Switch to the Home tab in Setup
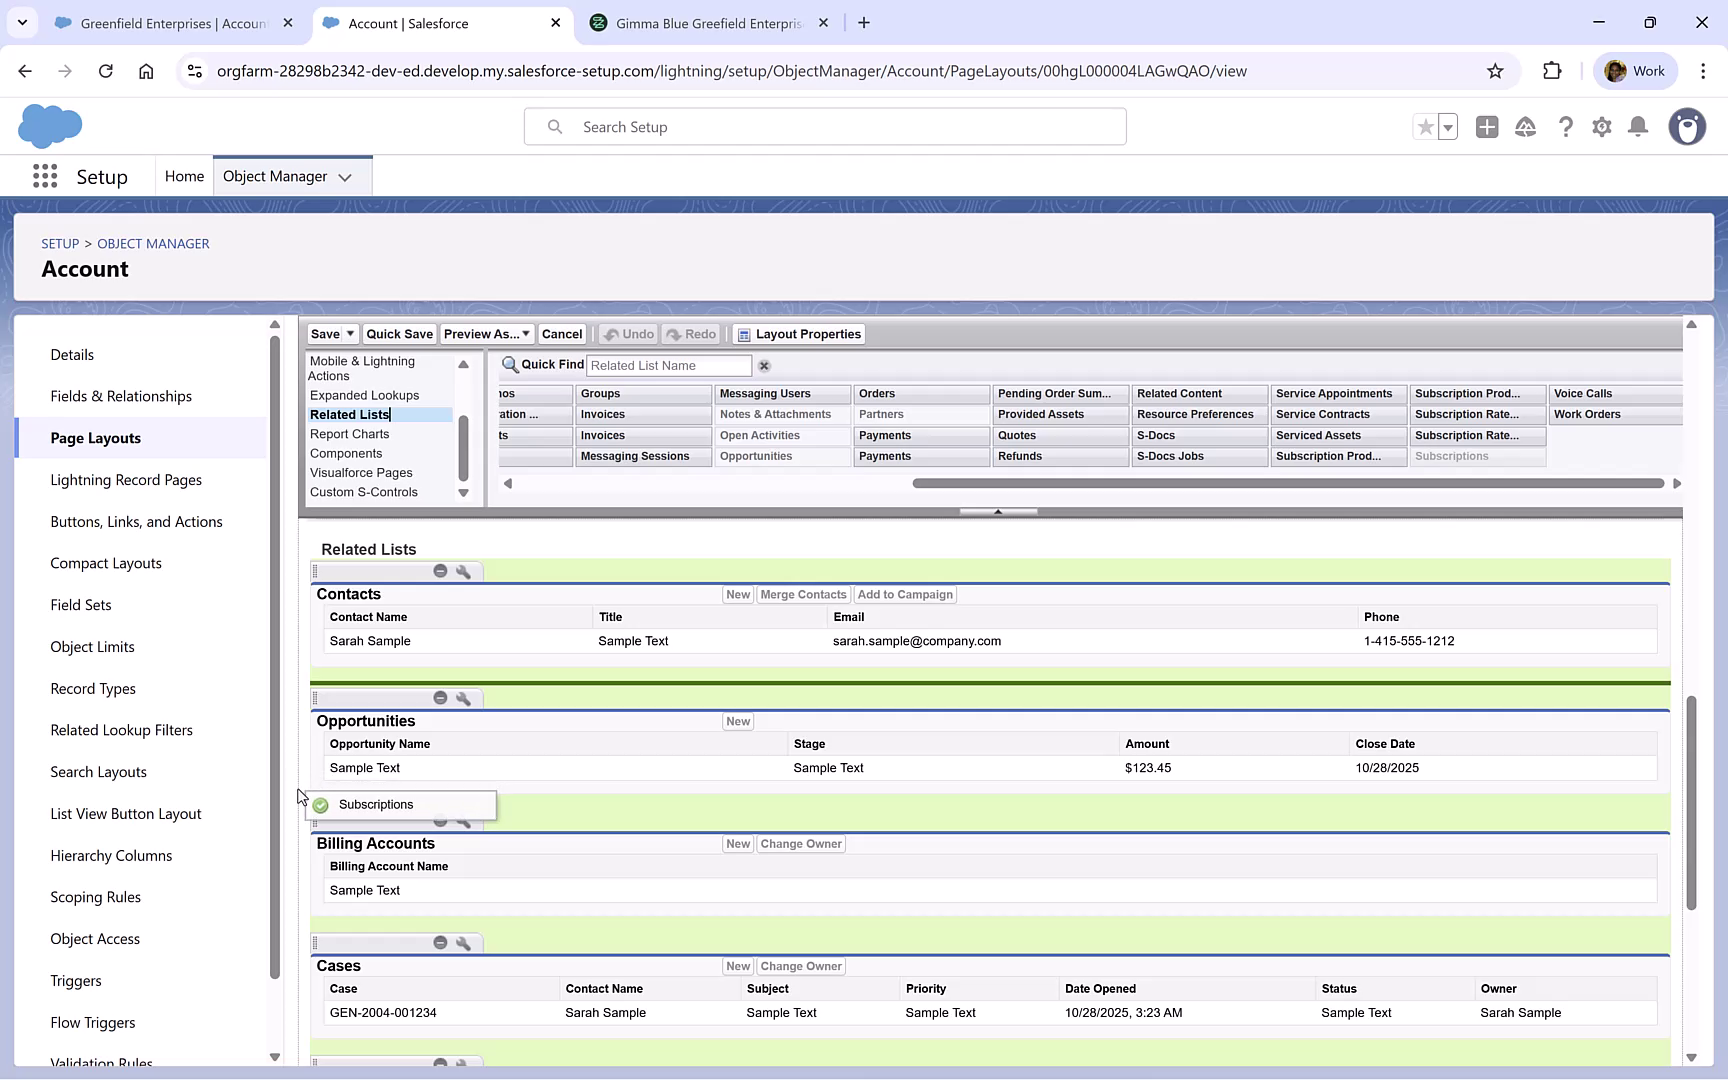 [184, 175]
